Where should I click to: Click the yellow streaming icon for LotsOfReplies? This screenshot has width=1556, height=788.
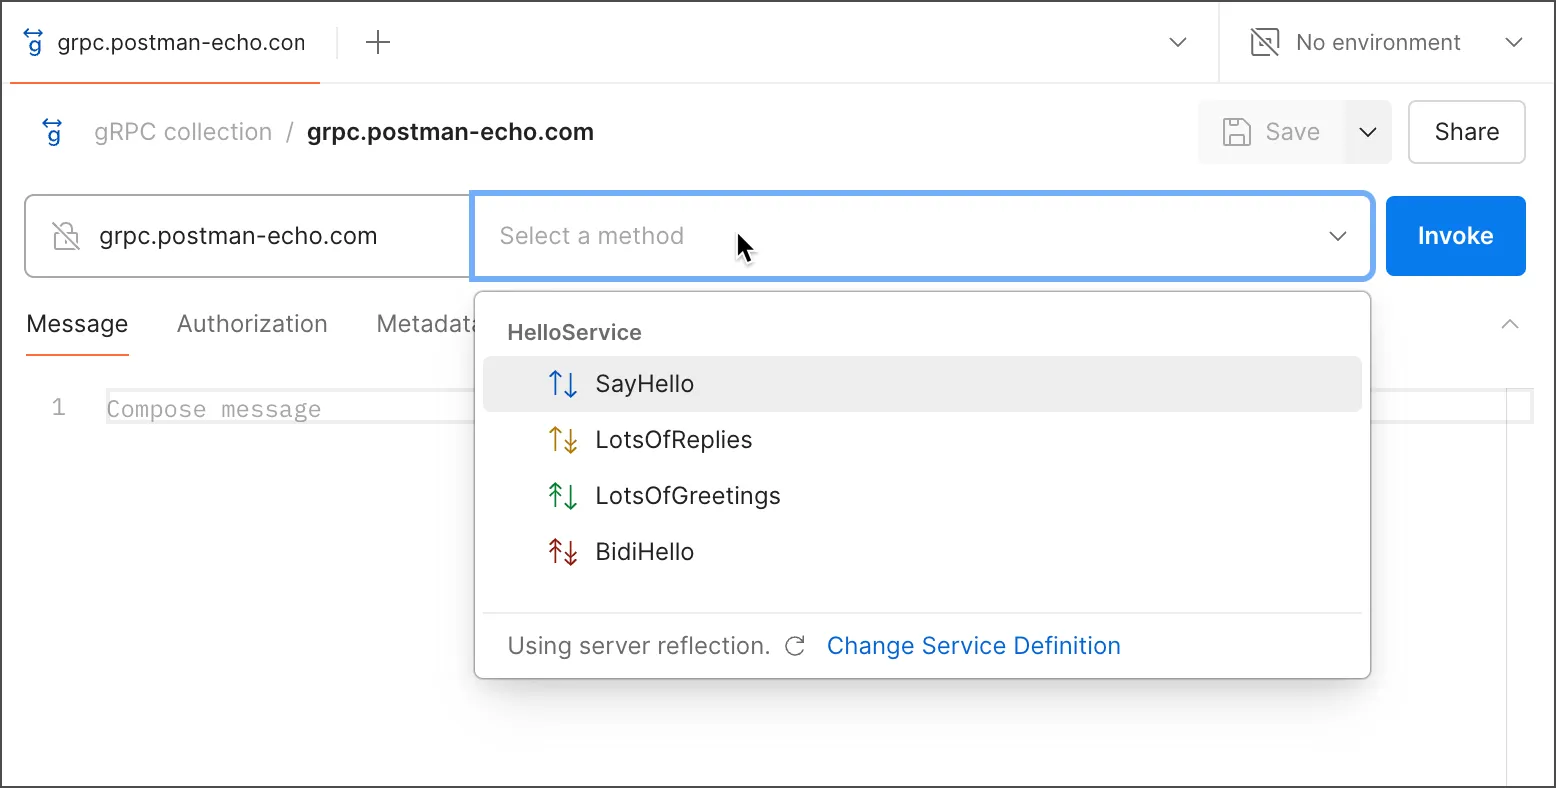(x=563, y=440)
